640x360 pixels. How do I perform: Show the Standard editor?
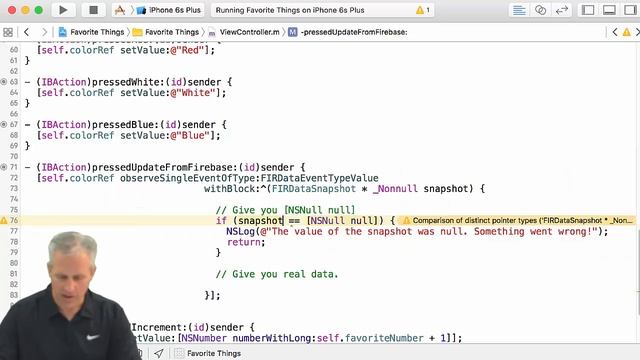pyautogui.click(x=519, y=10)
